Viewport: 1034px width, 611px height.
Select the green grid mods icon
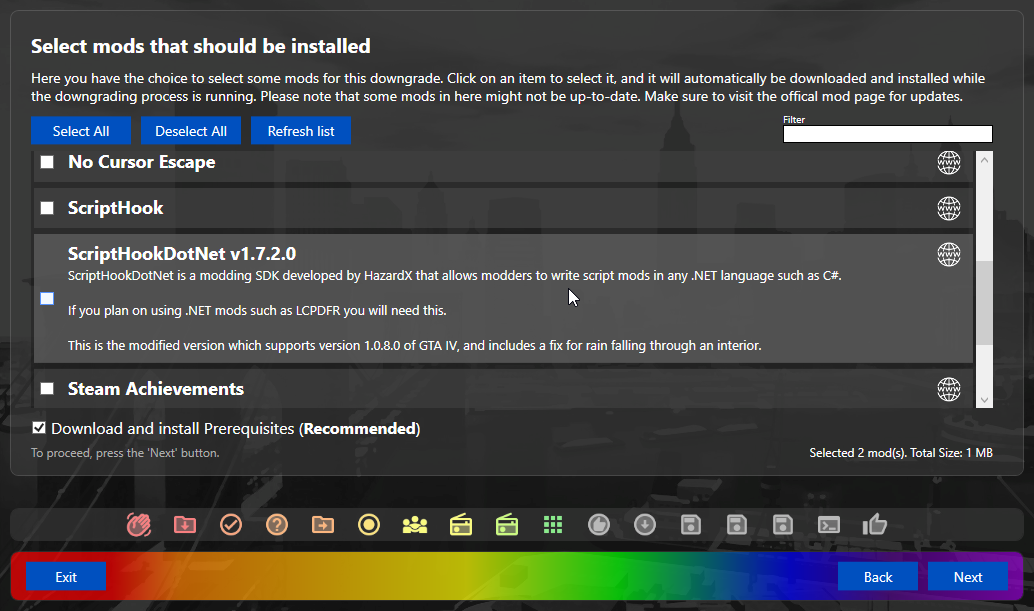pos(553,525)
